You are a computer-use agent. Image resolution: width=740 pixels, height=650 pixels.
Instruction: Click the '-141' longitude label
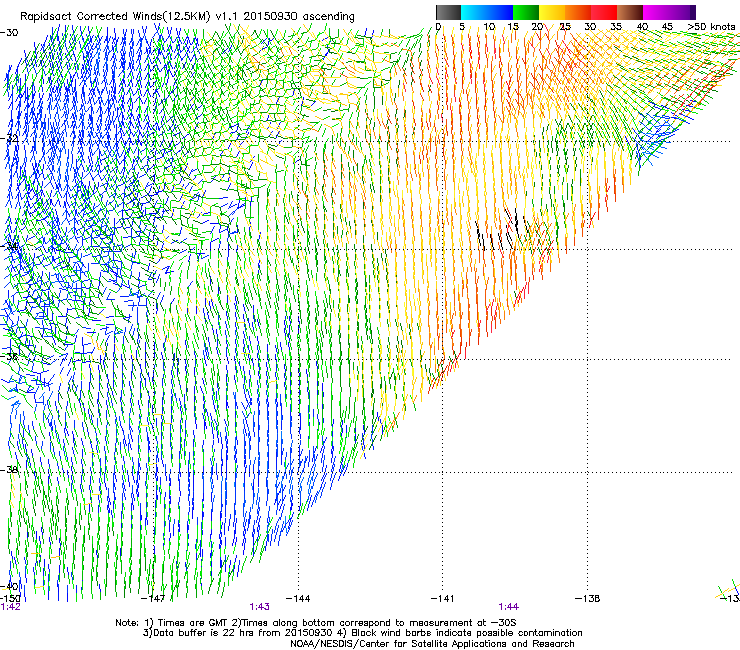(442, 599)
